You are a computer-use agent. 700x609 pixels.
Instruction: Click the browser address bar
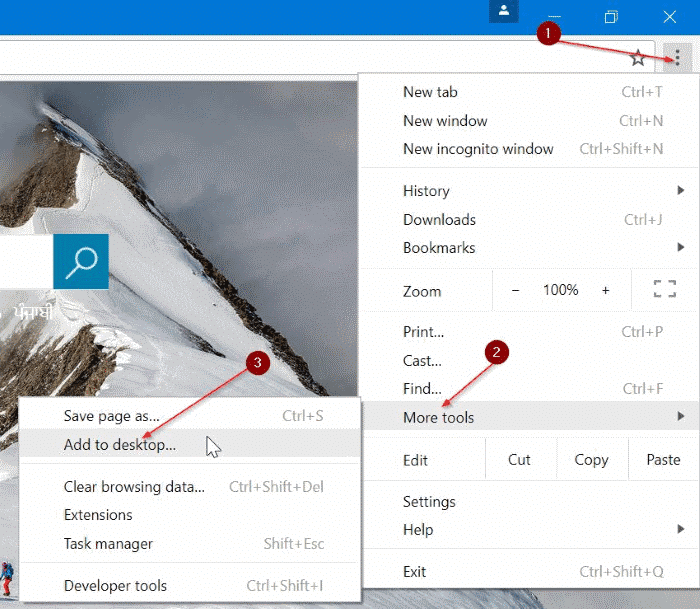coord(327,58)
